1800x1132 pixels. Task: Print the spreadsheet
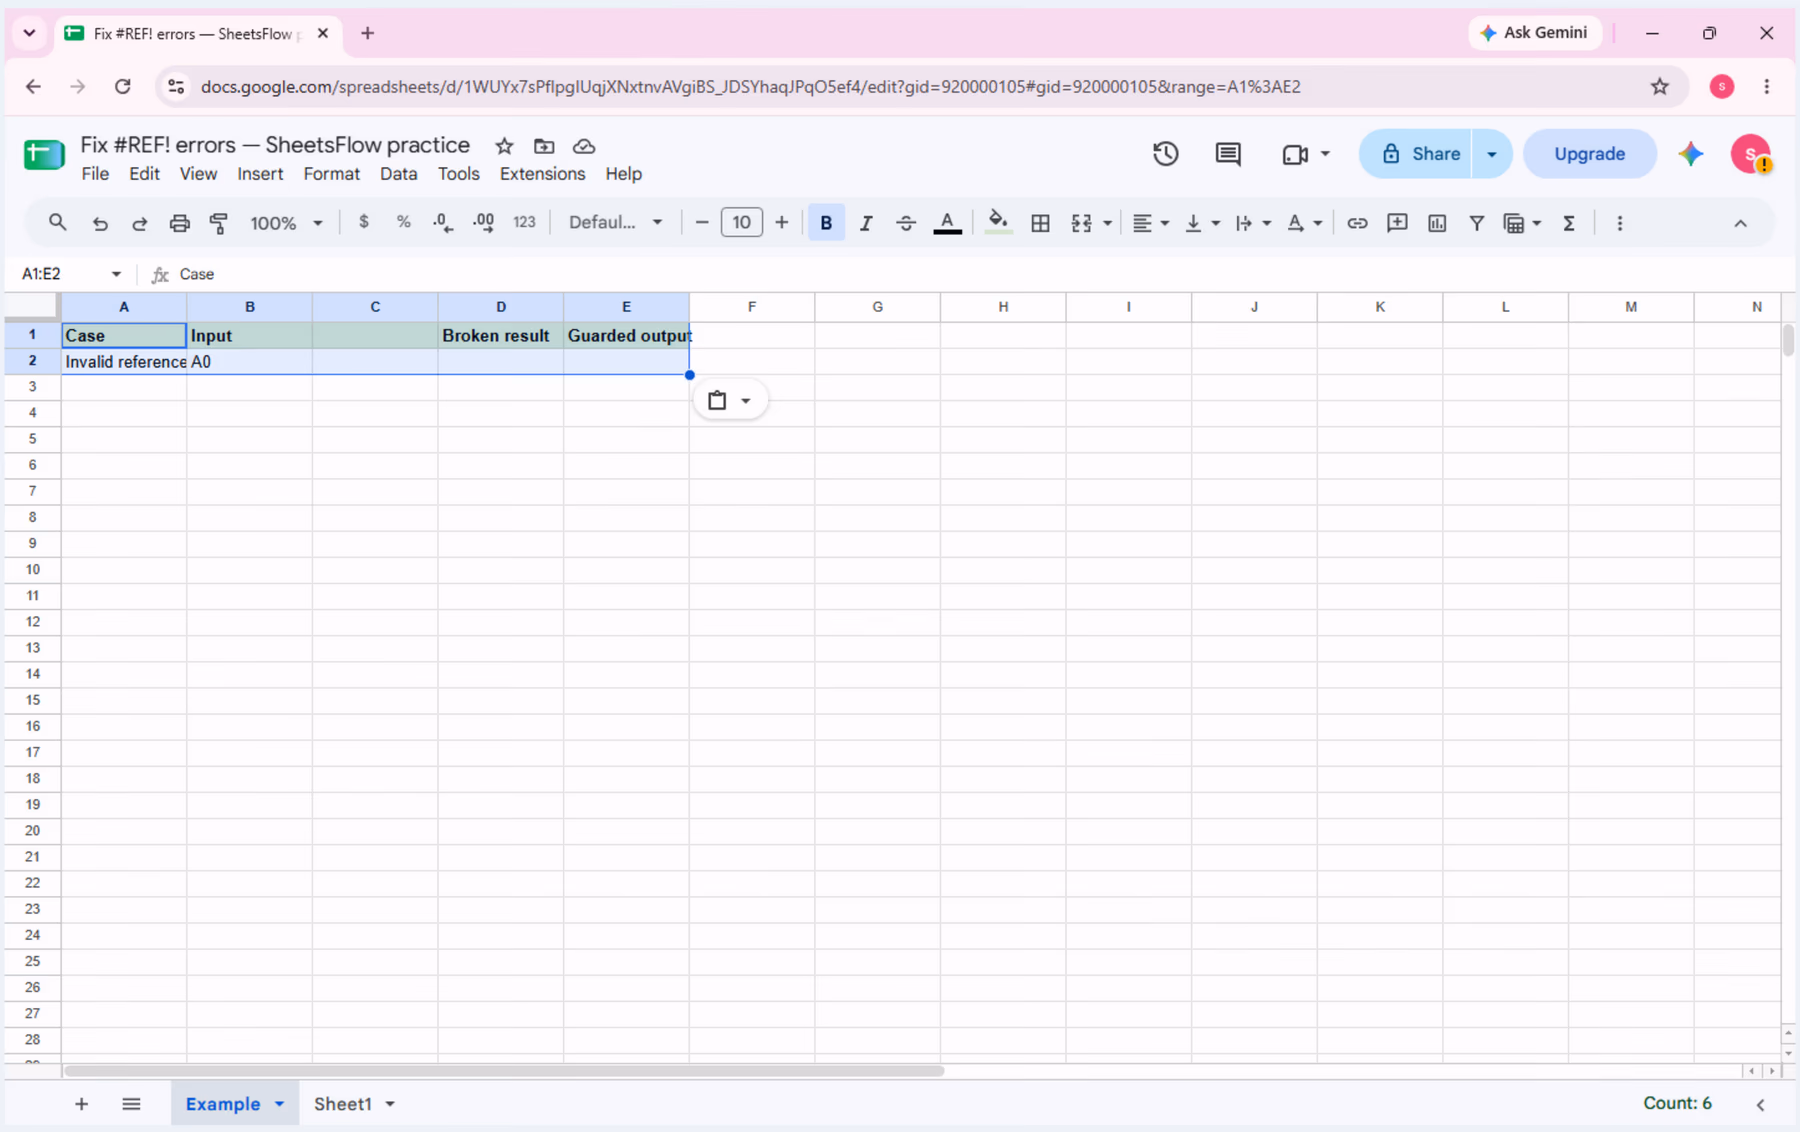click(x=179, y=223)
